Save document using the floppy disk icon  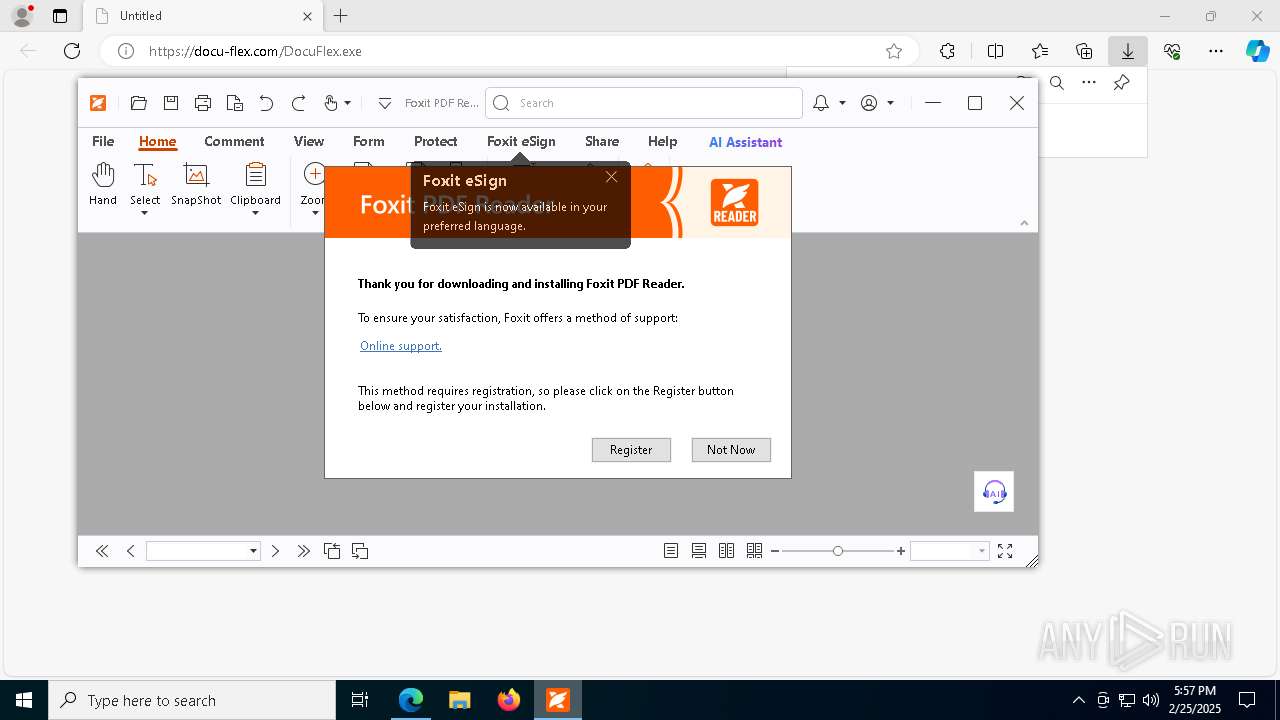171,103
